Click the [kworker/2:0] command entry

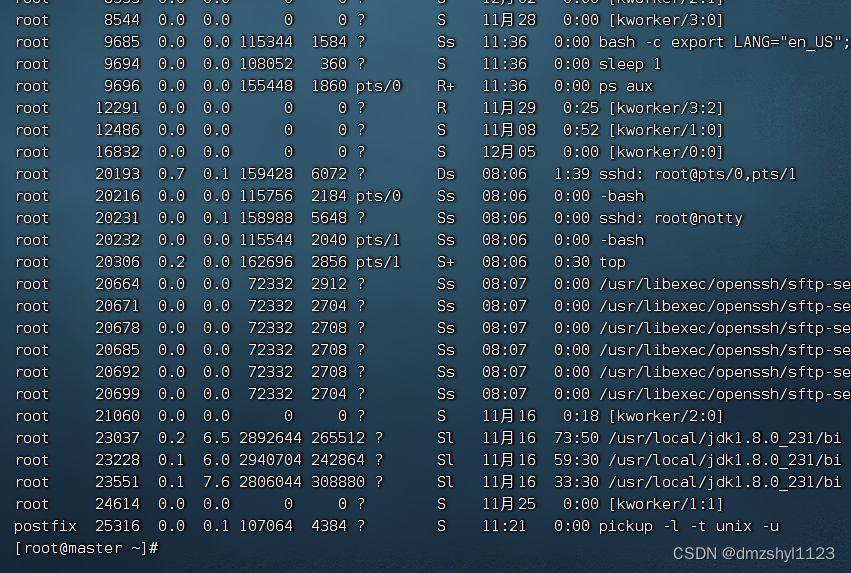(665, 416)
